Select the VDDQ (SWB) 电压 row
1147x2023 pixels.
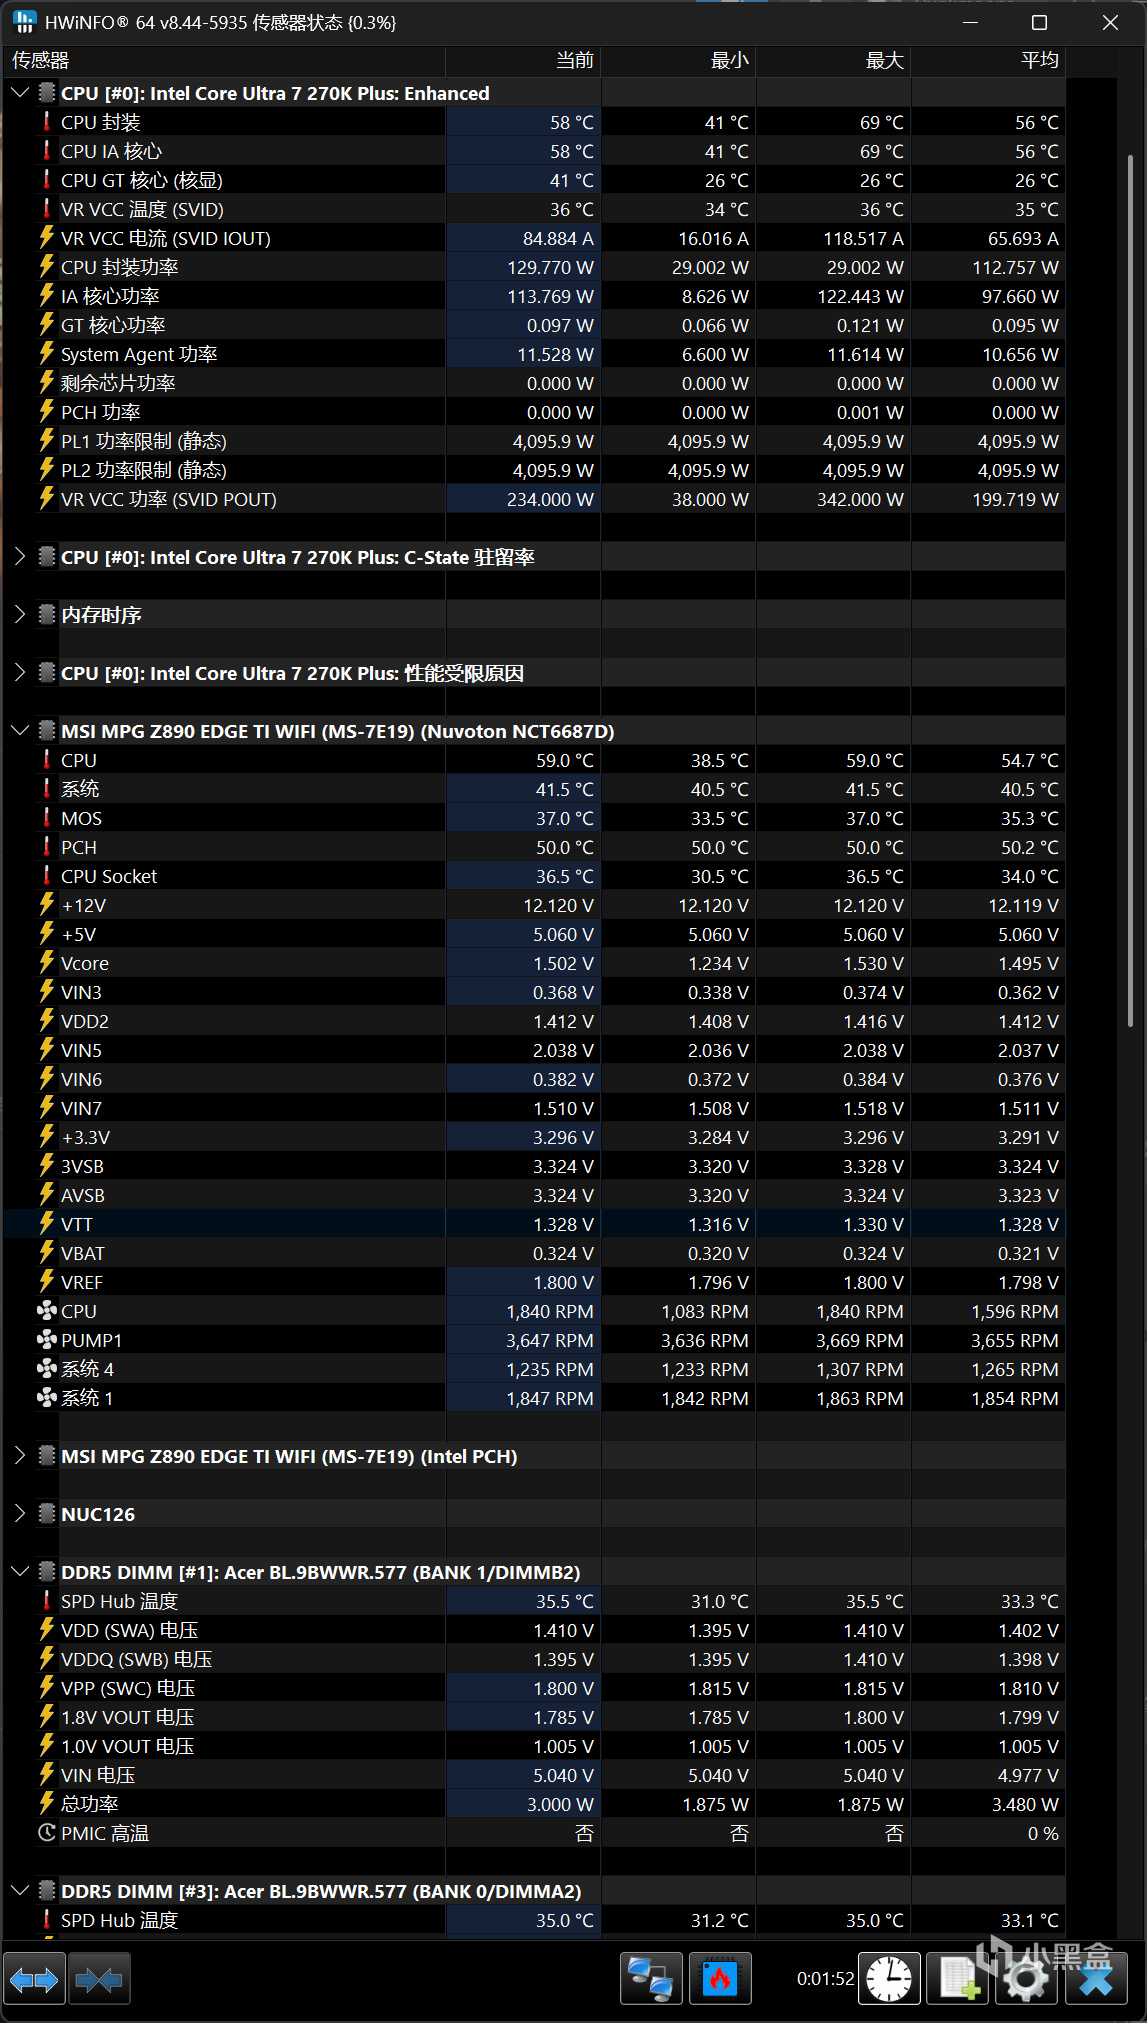pyautogui.click(x=534, y=1659)
